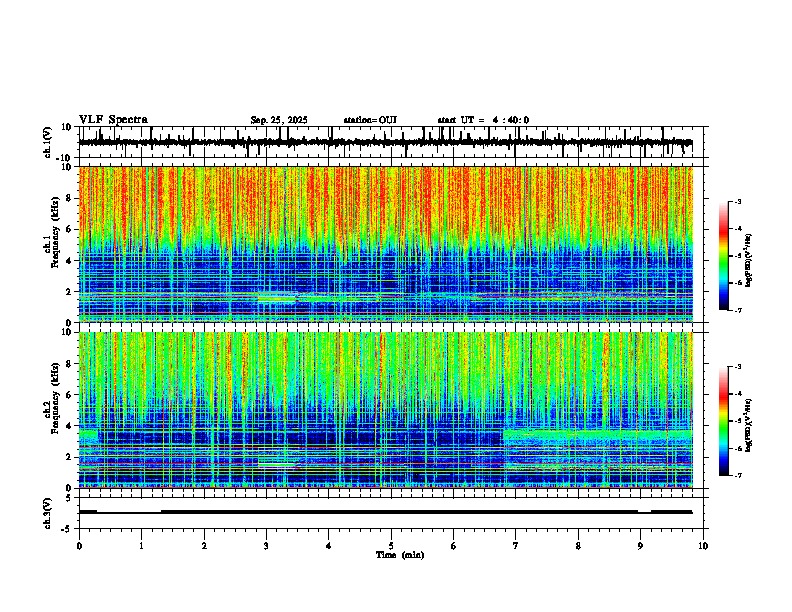Click the "VLF Spectra" title text

click(x=113, y=120)
